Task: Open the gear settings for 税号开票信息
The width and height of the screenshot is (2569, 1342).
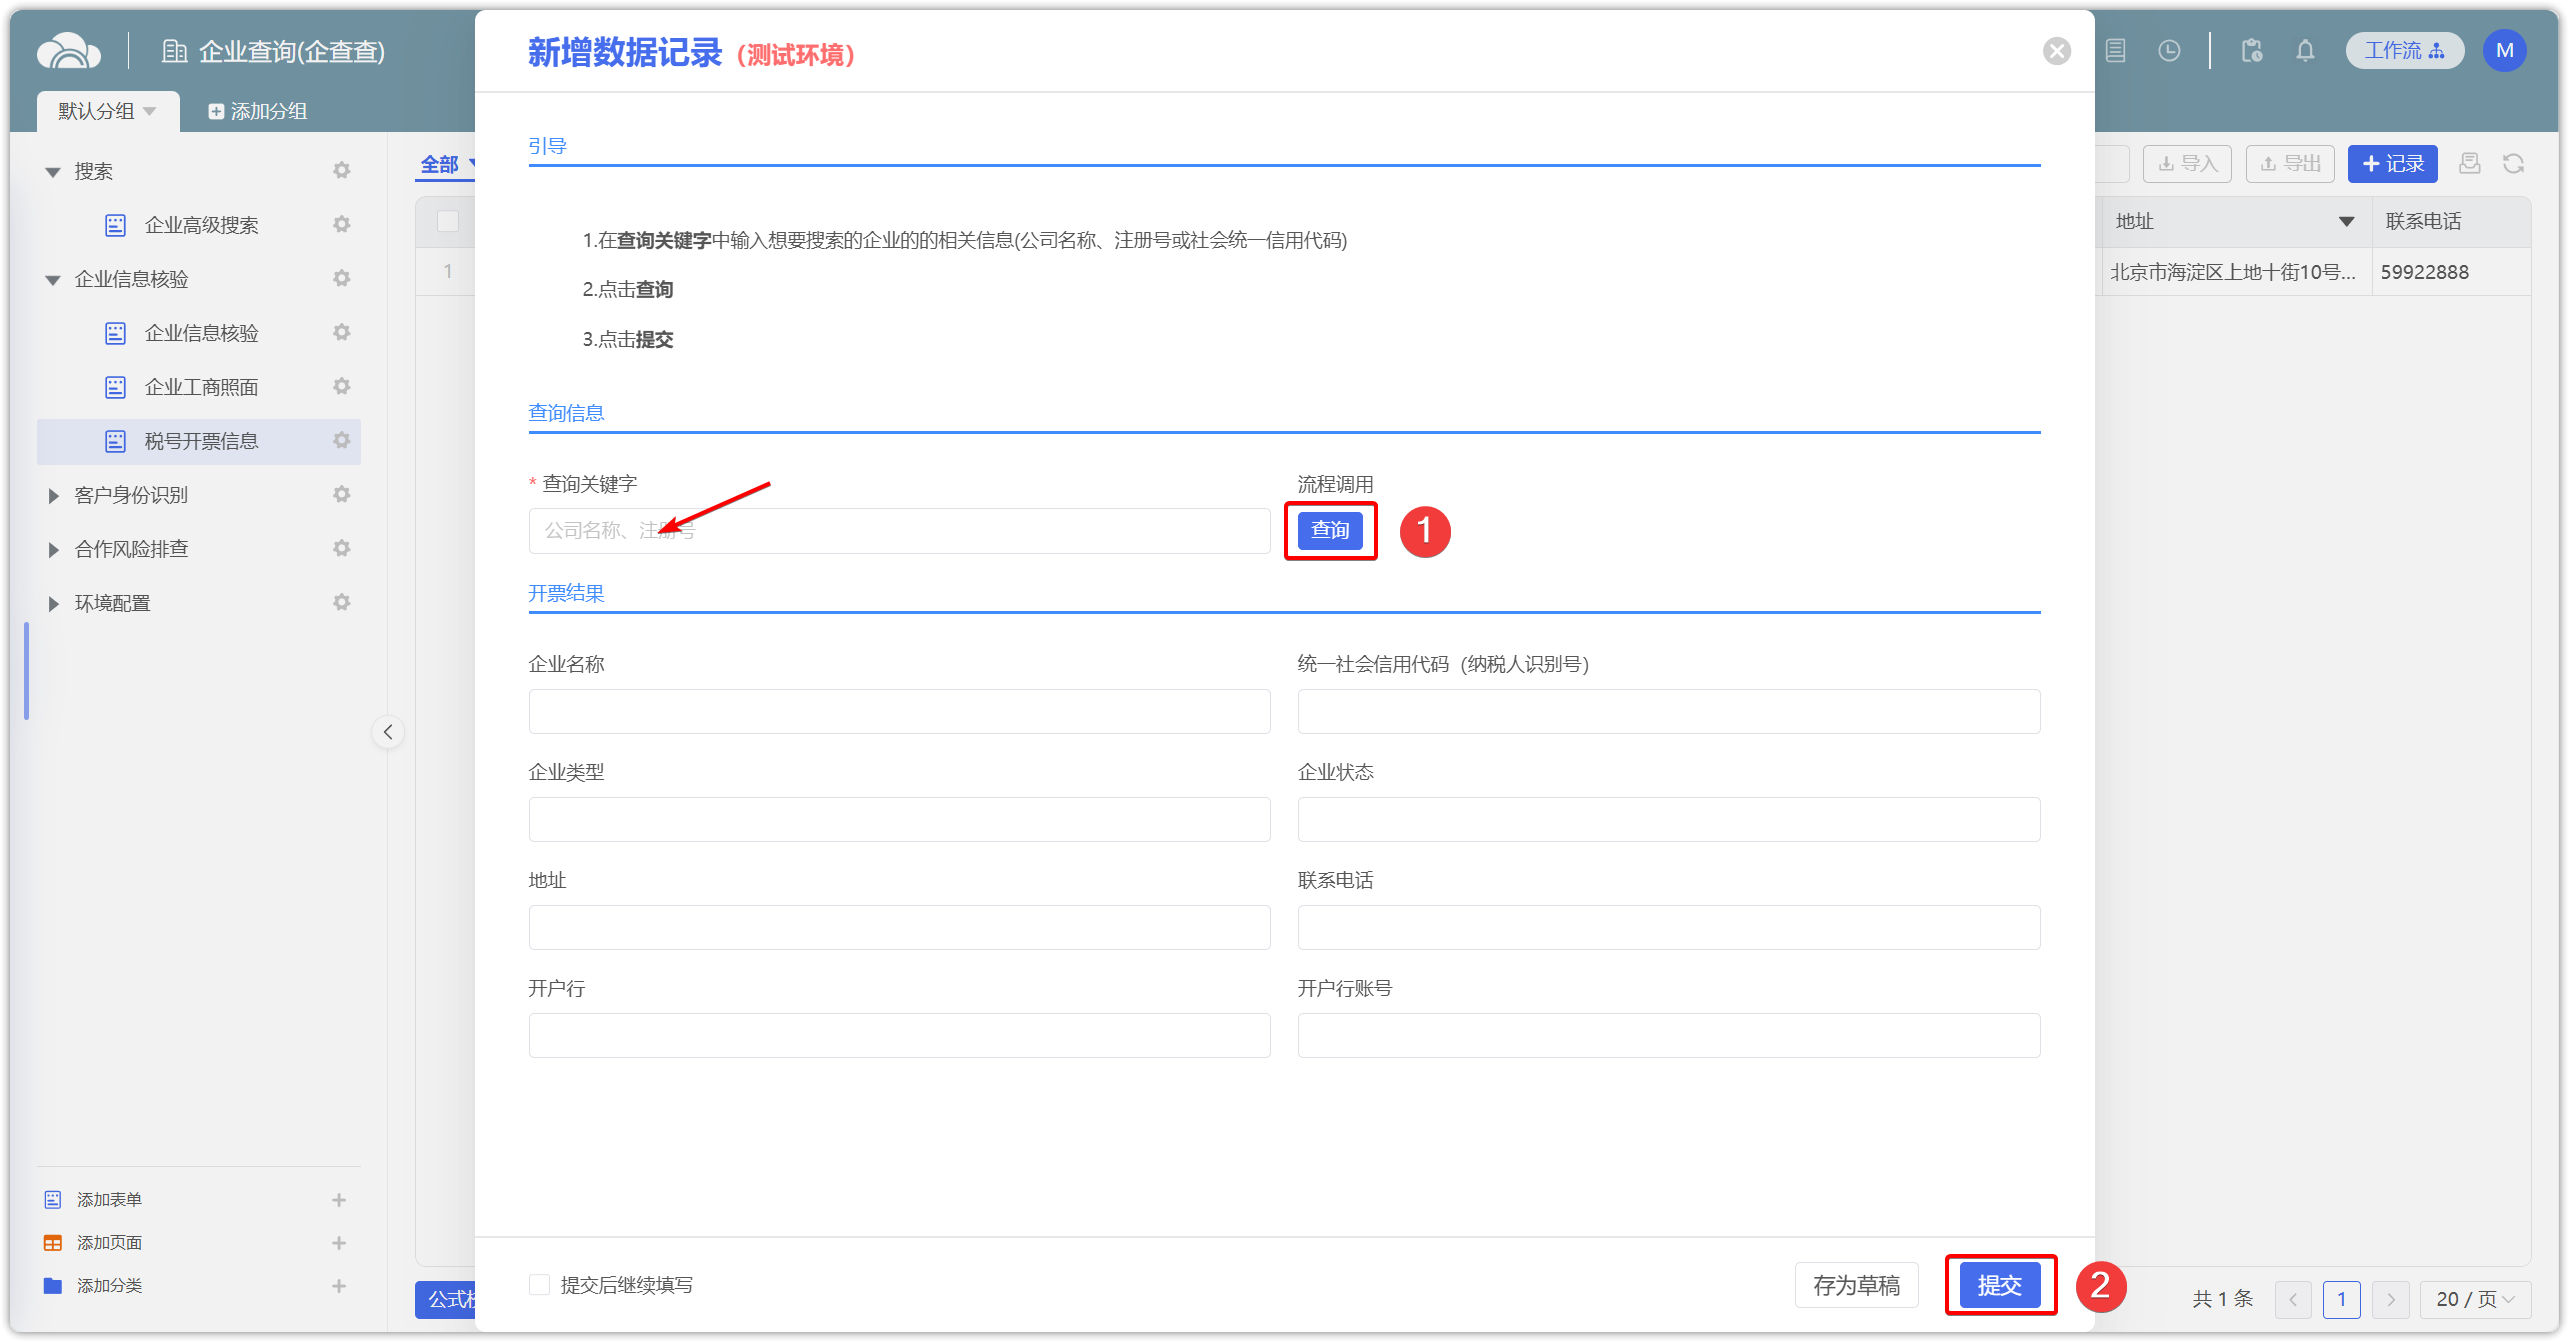Action: [x=342, y=441]
